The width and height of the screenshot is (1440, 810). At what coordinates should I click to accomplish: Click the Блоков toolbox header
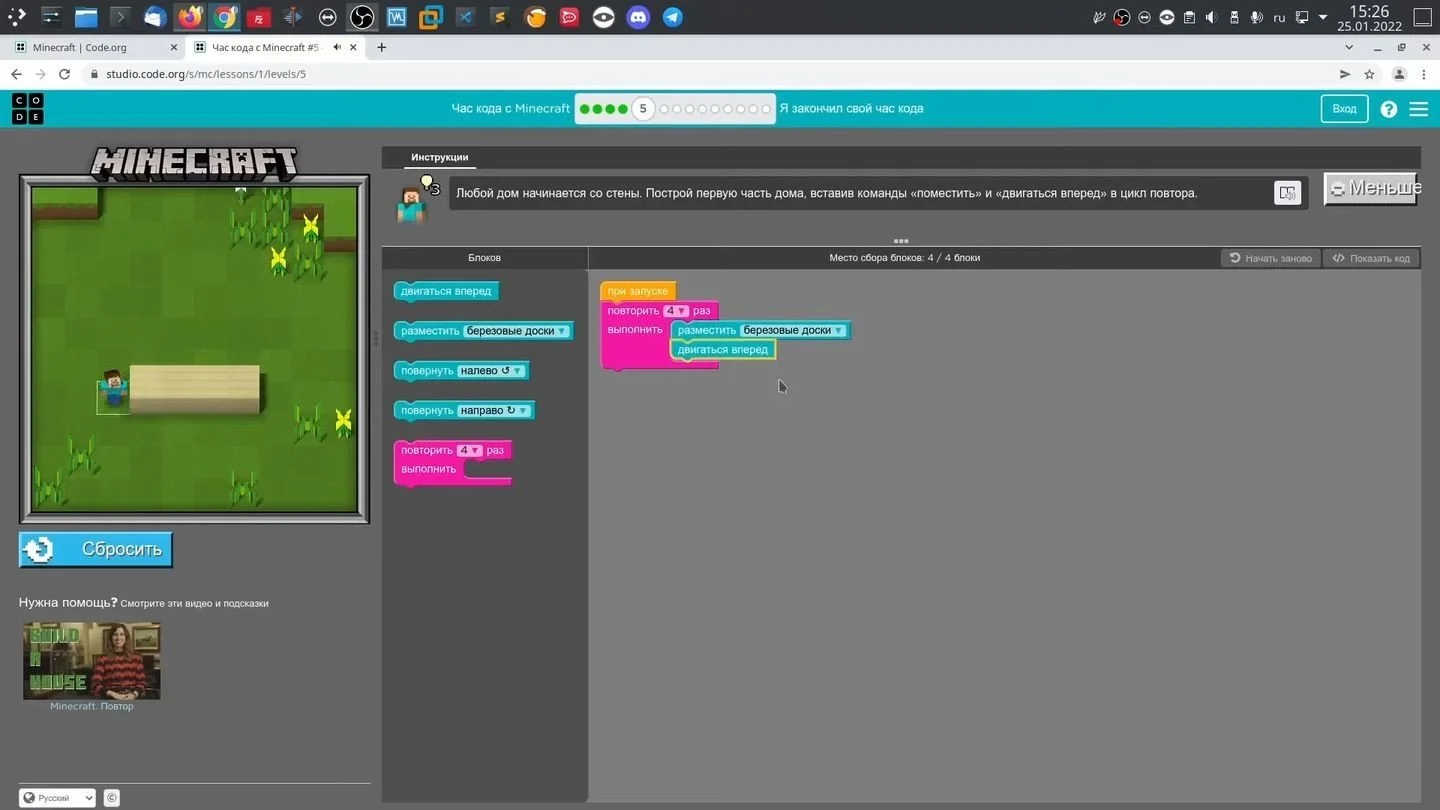coord(485,258)
